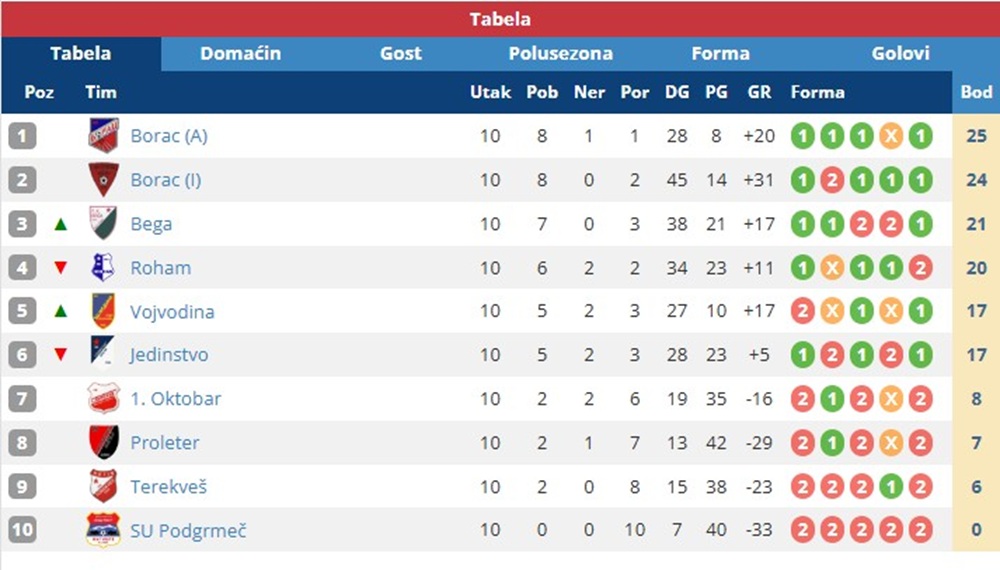
Task: Click the 1. Oktobar team badge
Action: (x=103, y=398)
